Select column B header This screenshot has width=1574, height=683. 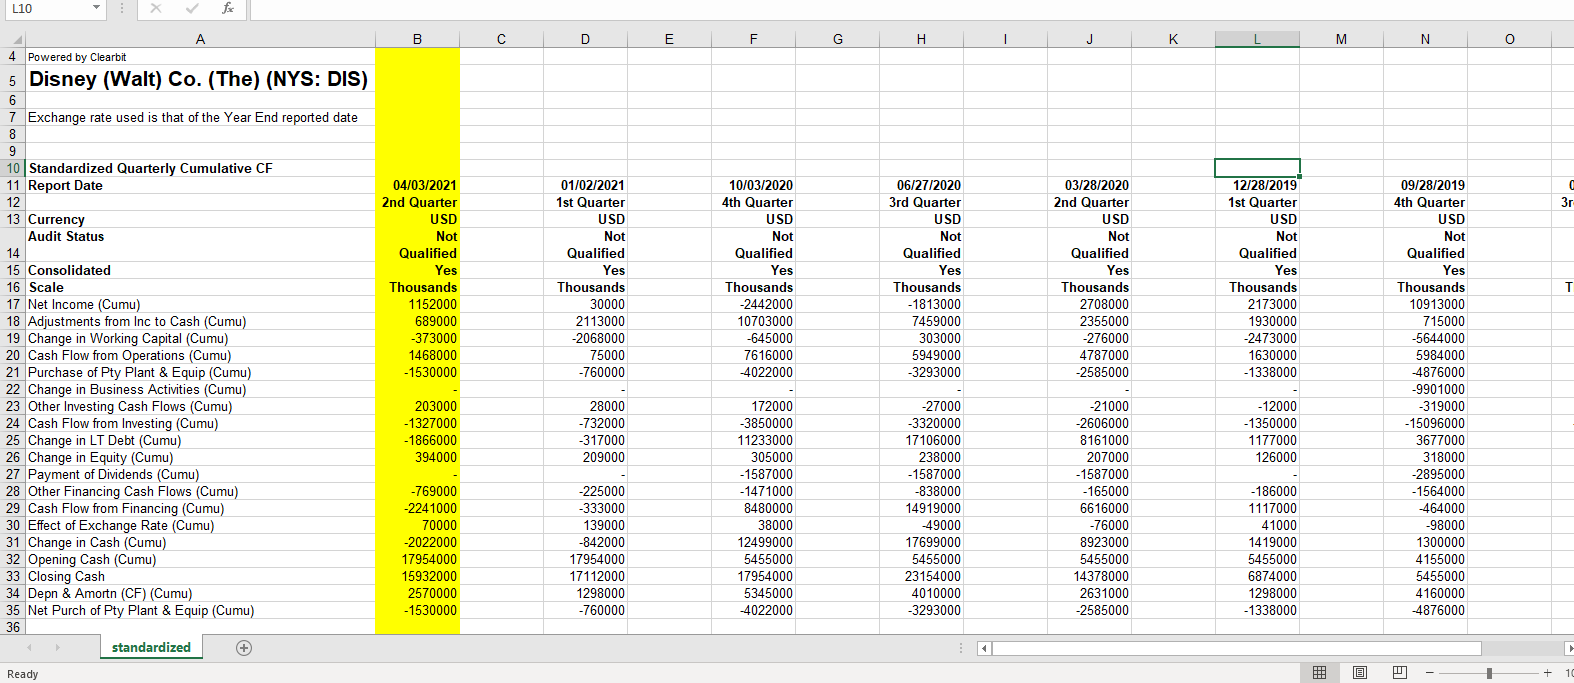click(x=417, y=39)
